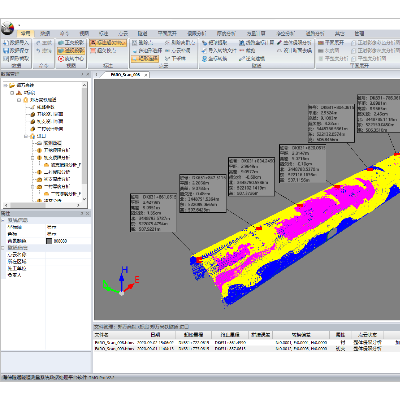The width and height of the screenshot is (400, 400).
Task: Click the red target rotation-center icon
Action: pos(61,59)
